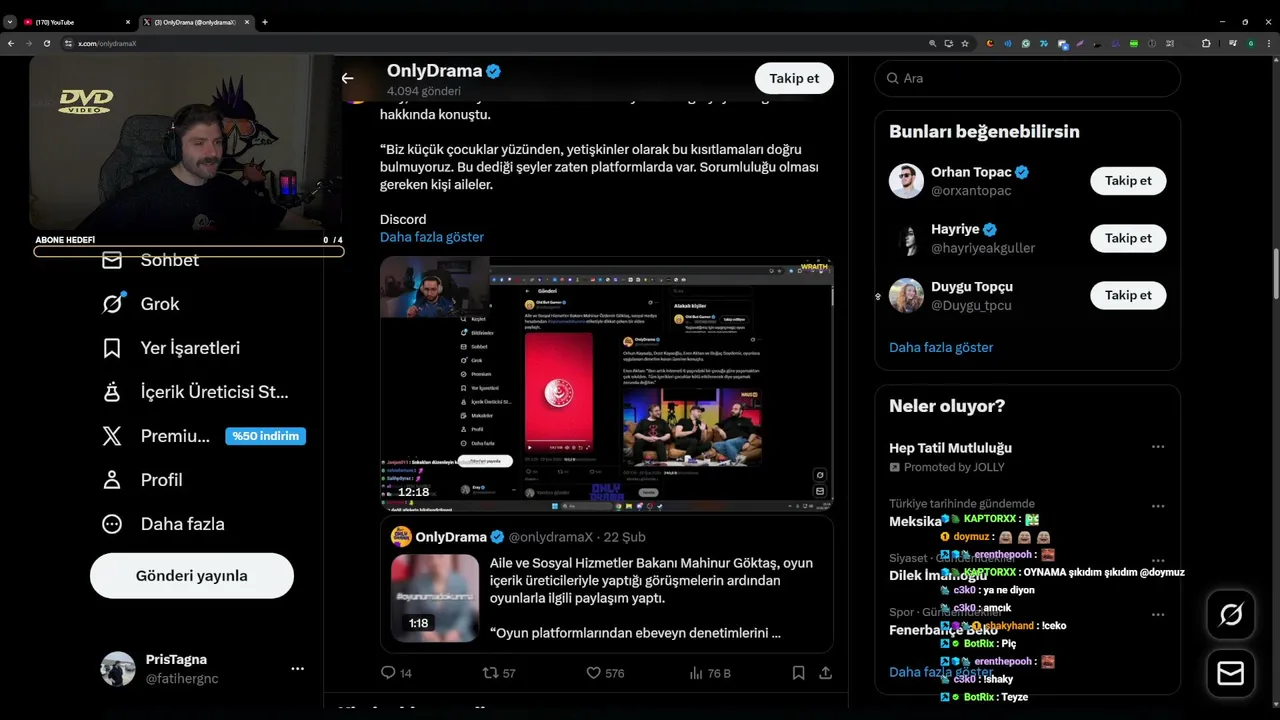
Task: Click the repost icon showing 57
Action: (x=490, y=673)
